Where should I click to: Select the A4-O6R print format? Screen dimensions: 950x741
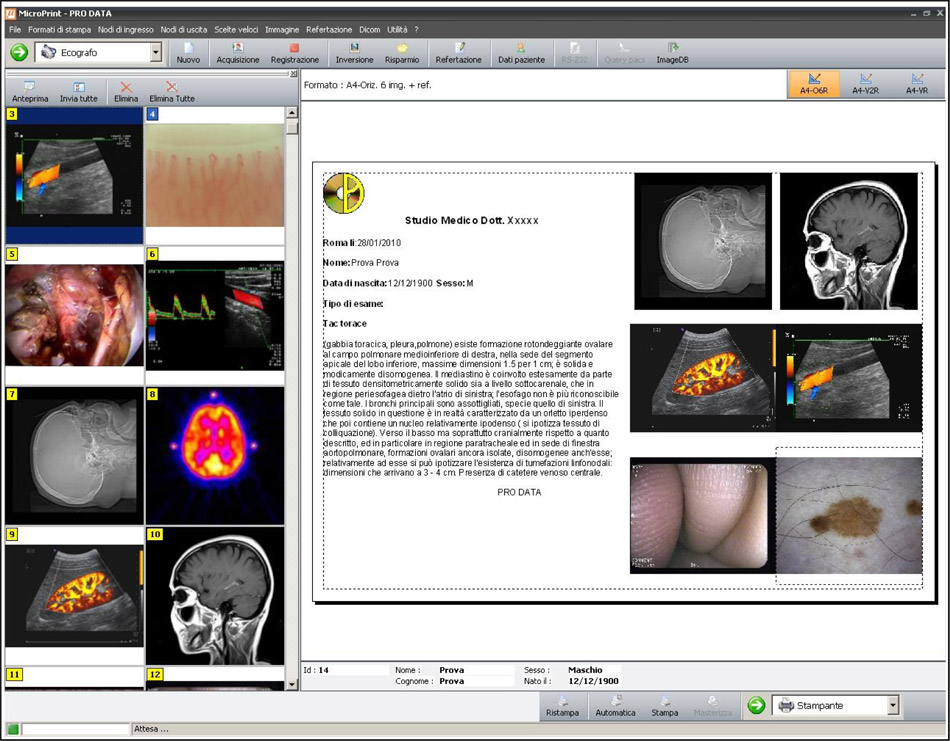pyautogui.click(x=814, y=84)
